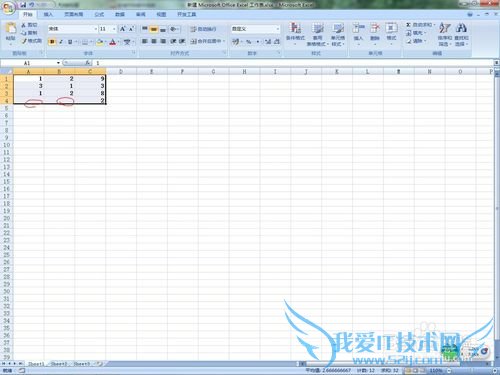The height and width of the screenshot is (375, 500).
Task: Open the font size 11 dropdown
Action: [114, 29]
